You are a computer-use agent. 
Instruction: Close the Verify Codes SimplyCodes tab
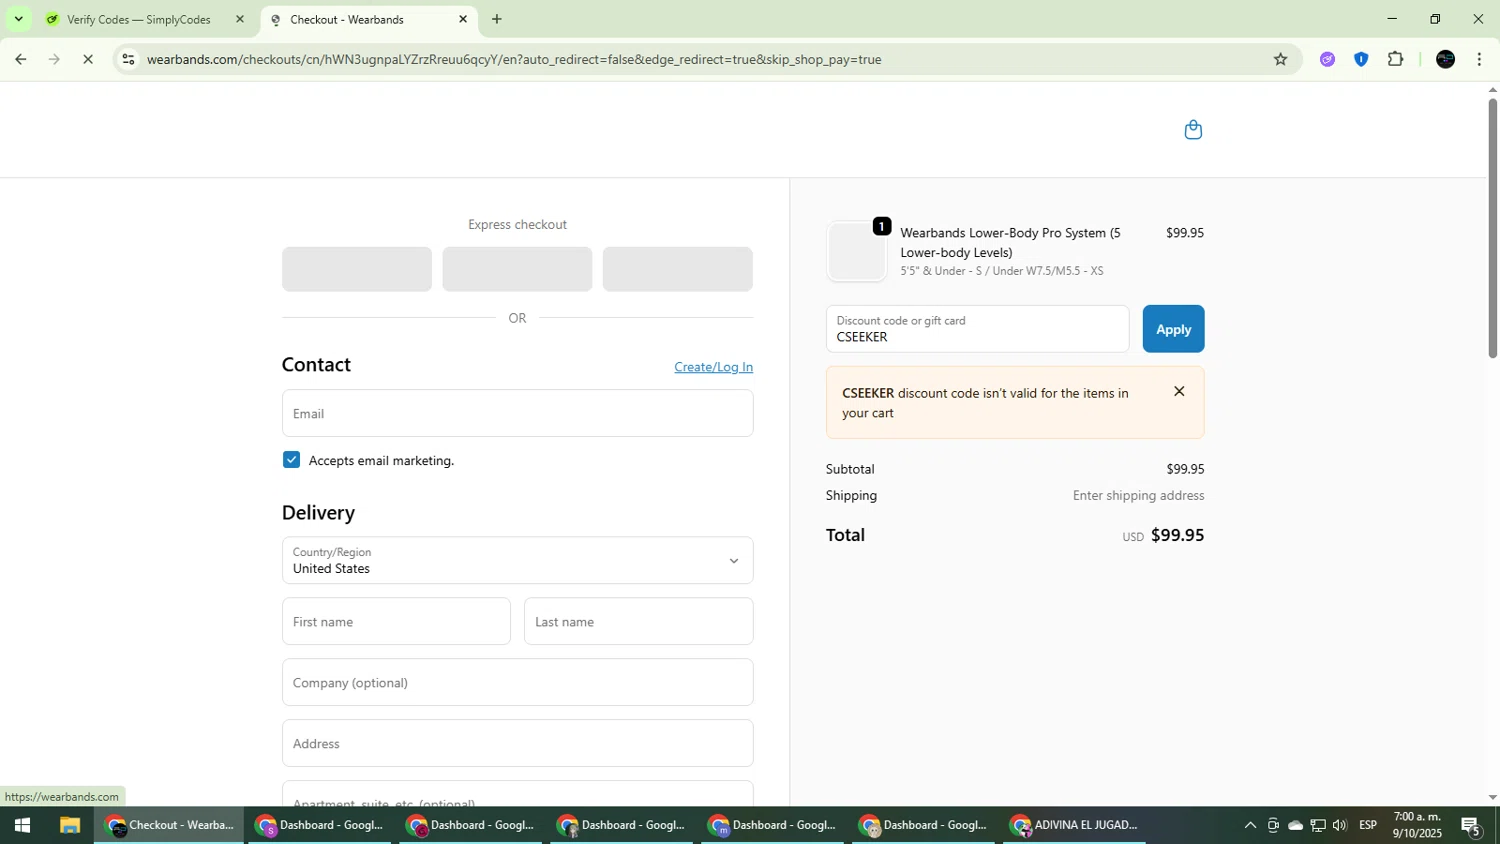click(239, 19)
